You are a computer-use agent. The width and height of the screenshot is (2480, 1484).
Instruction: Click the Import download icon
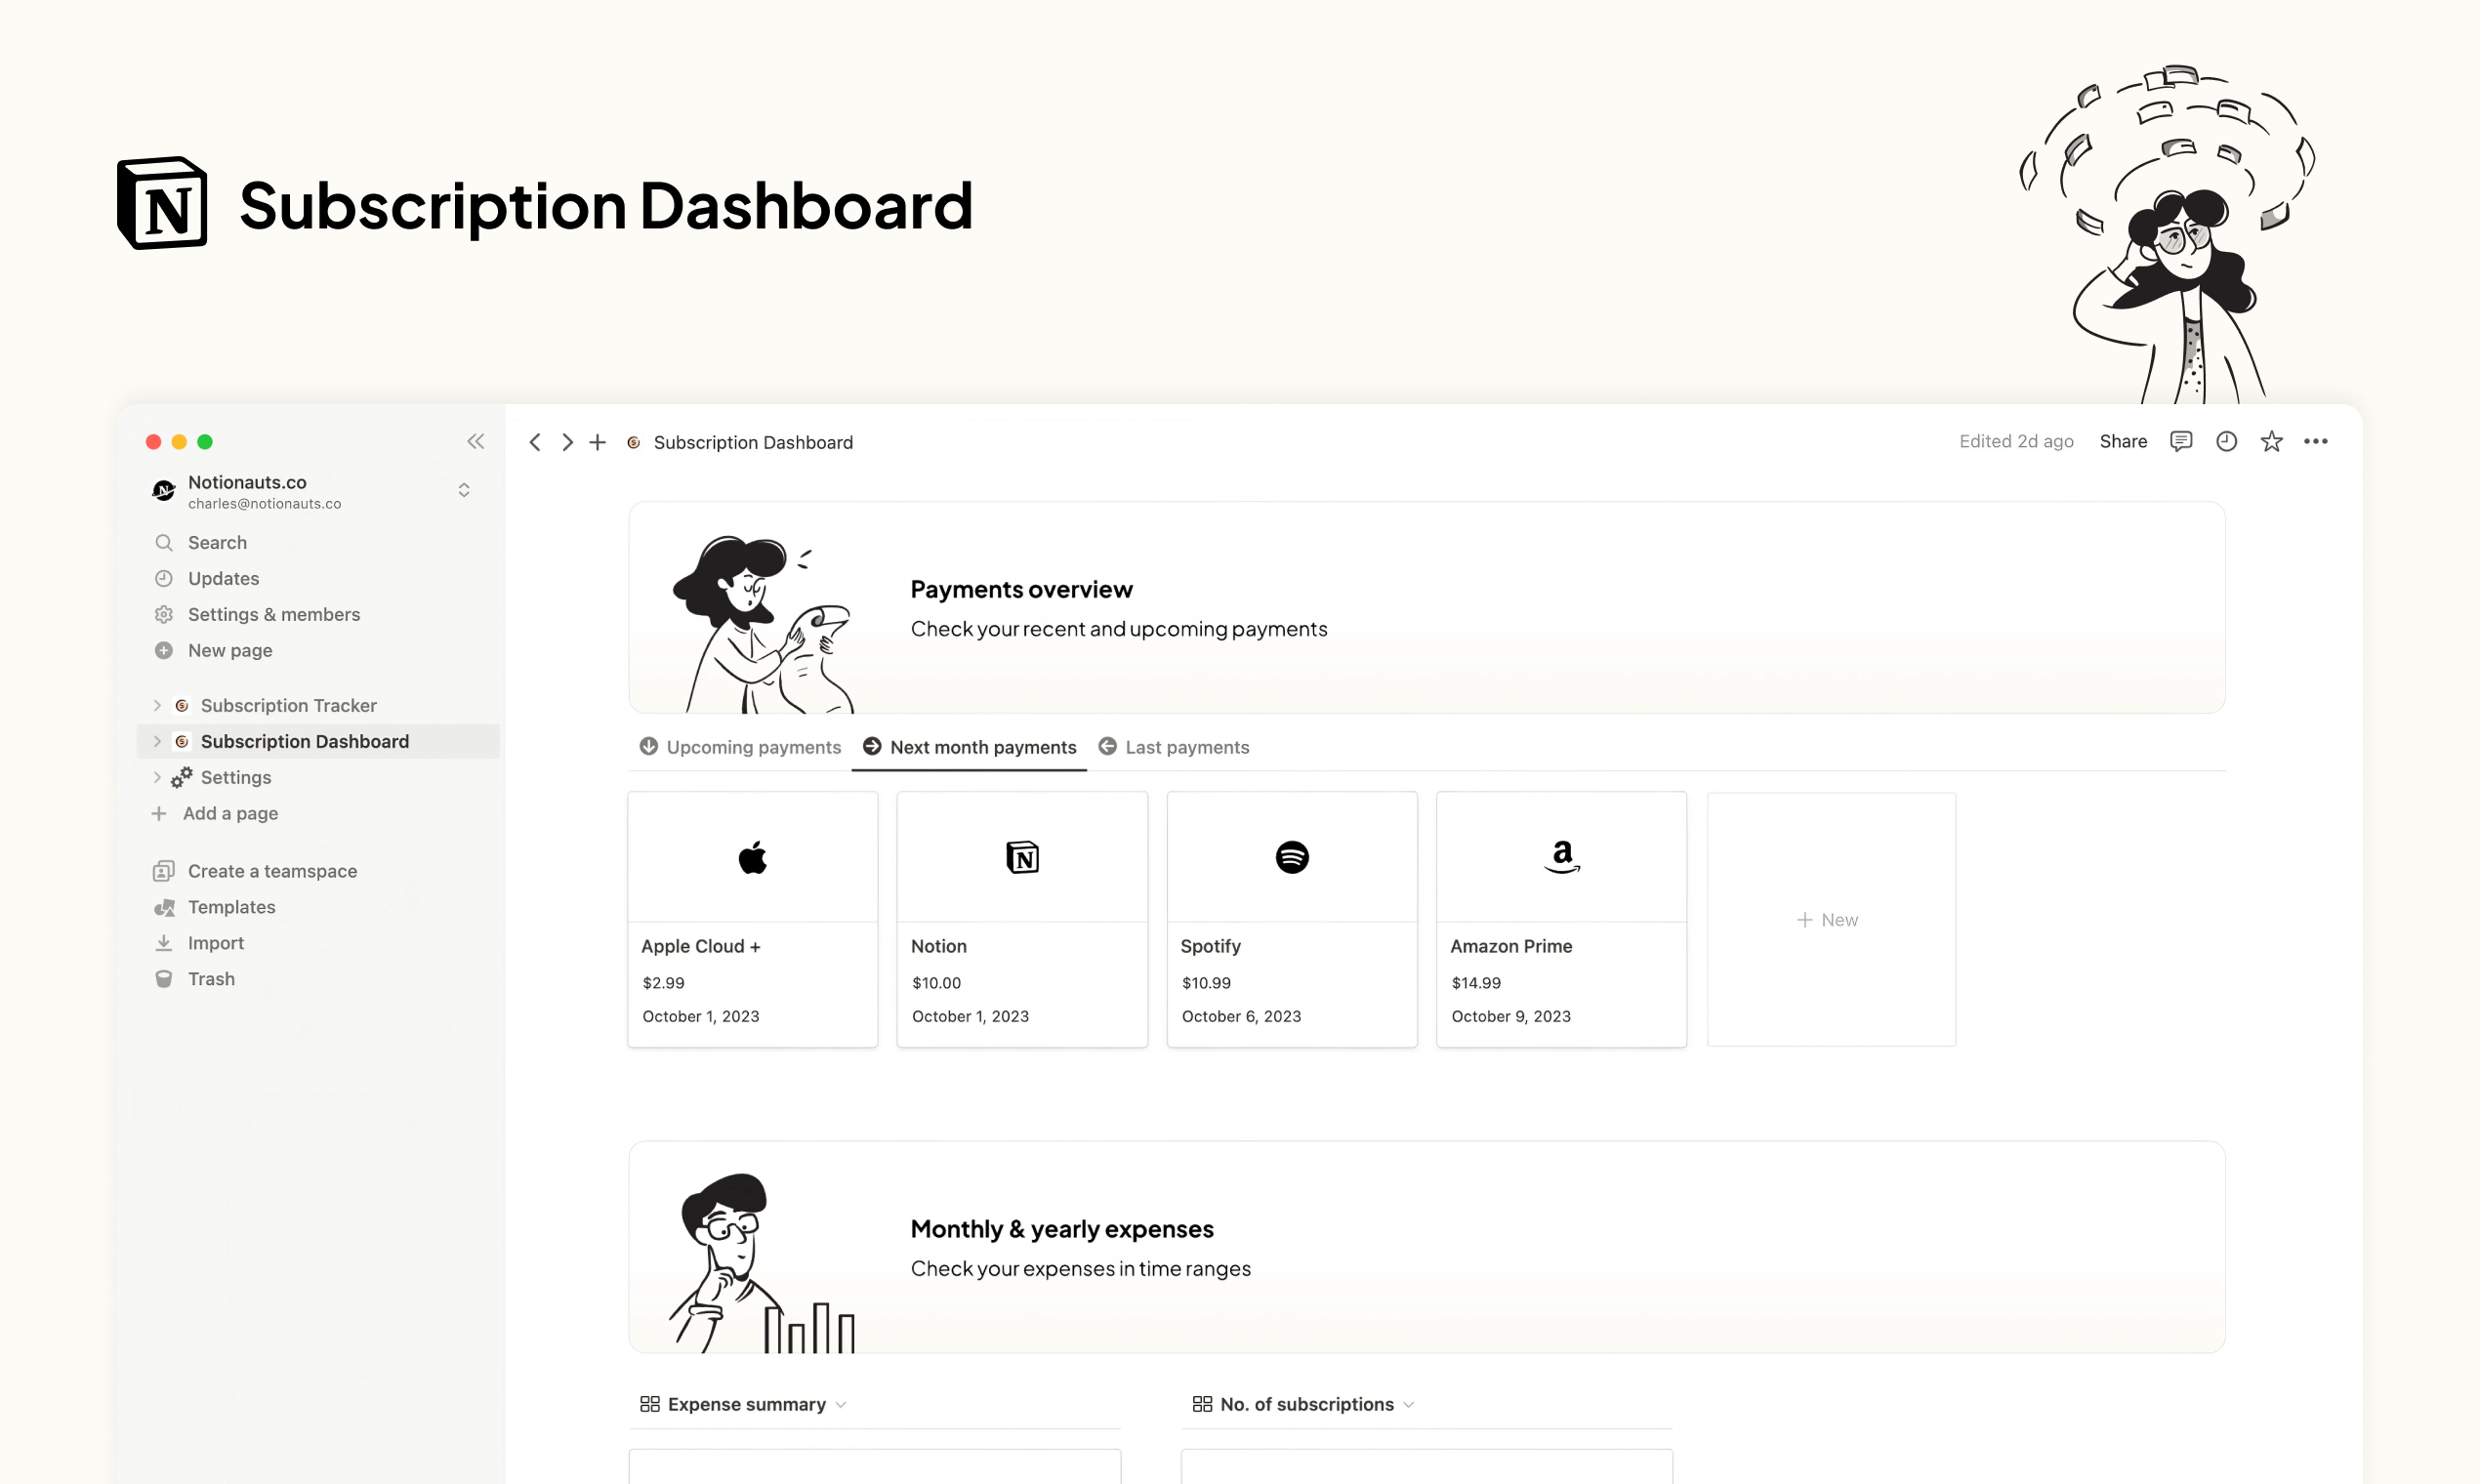164,943
